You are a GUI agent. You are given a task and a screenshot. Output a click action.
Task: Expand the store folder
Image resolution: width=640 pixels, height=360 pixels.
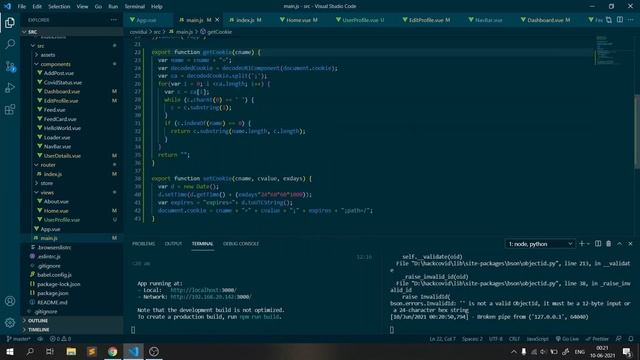pos(47,183)
